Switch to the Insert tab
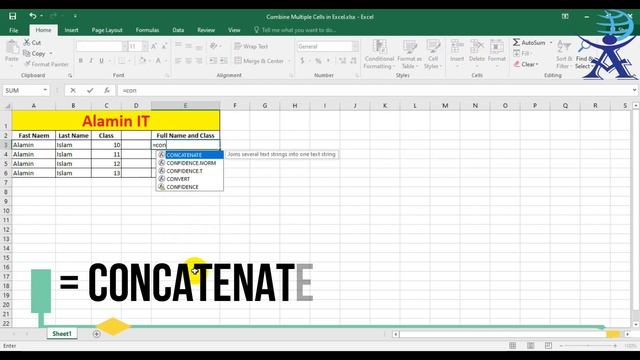The image size is (640, 360). click(x=71, y=30)
